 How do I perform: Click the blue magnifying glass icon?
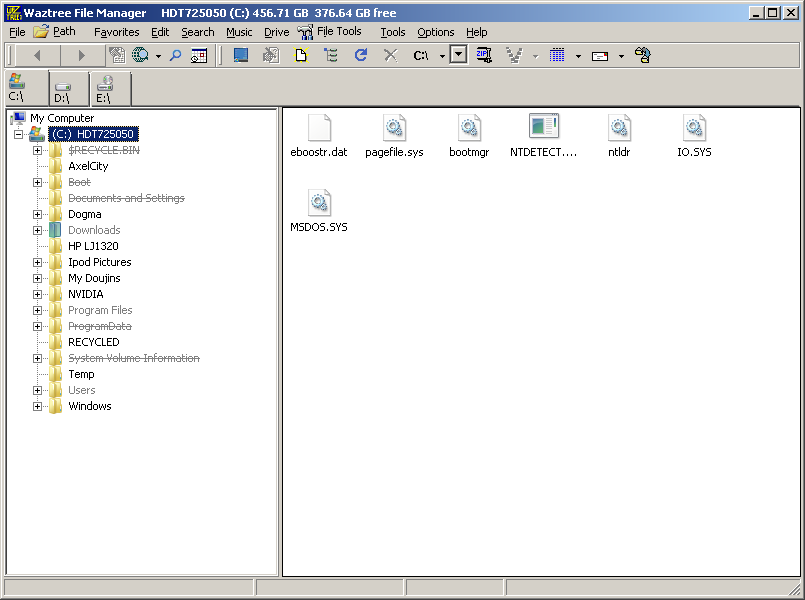tap(176, 55)
